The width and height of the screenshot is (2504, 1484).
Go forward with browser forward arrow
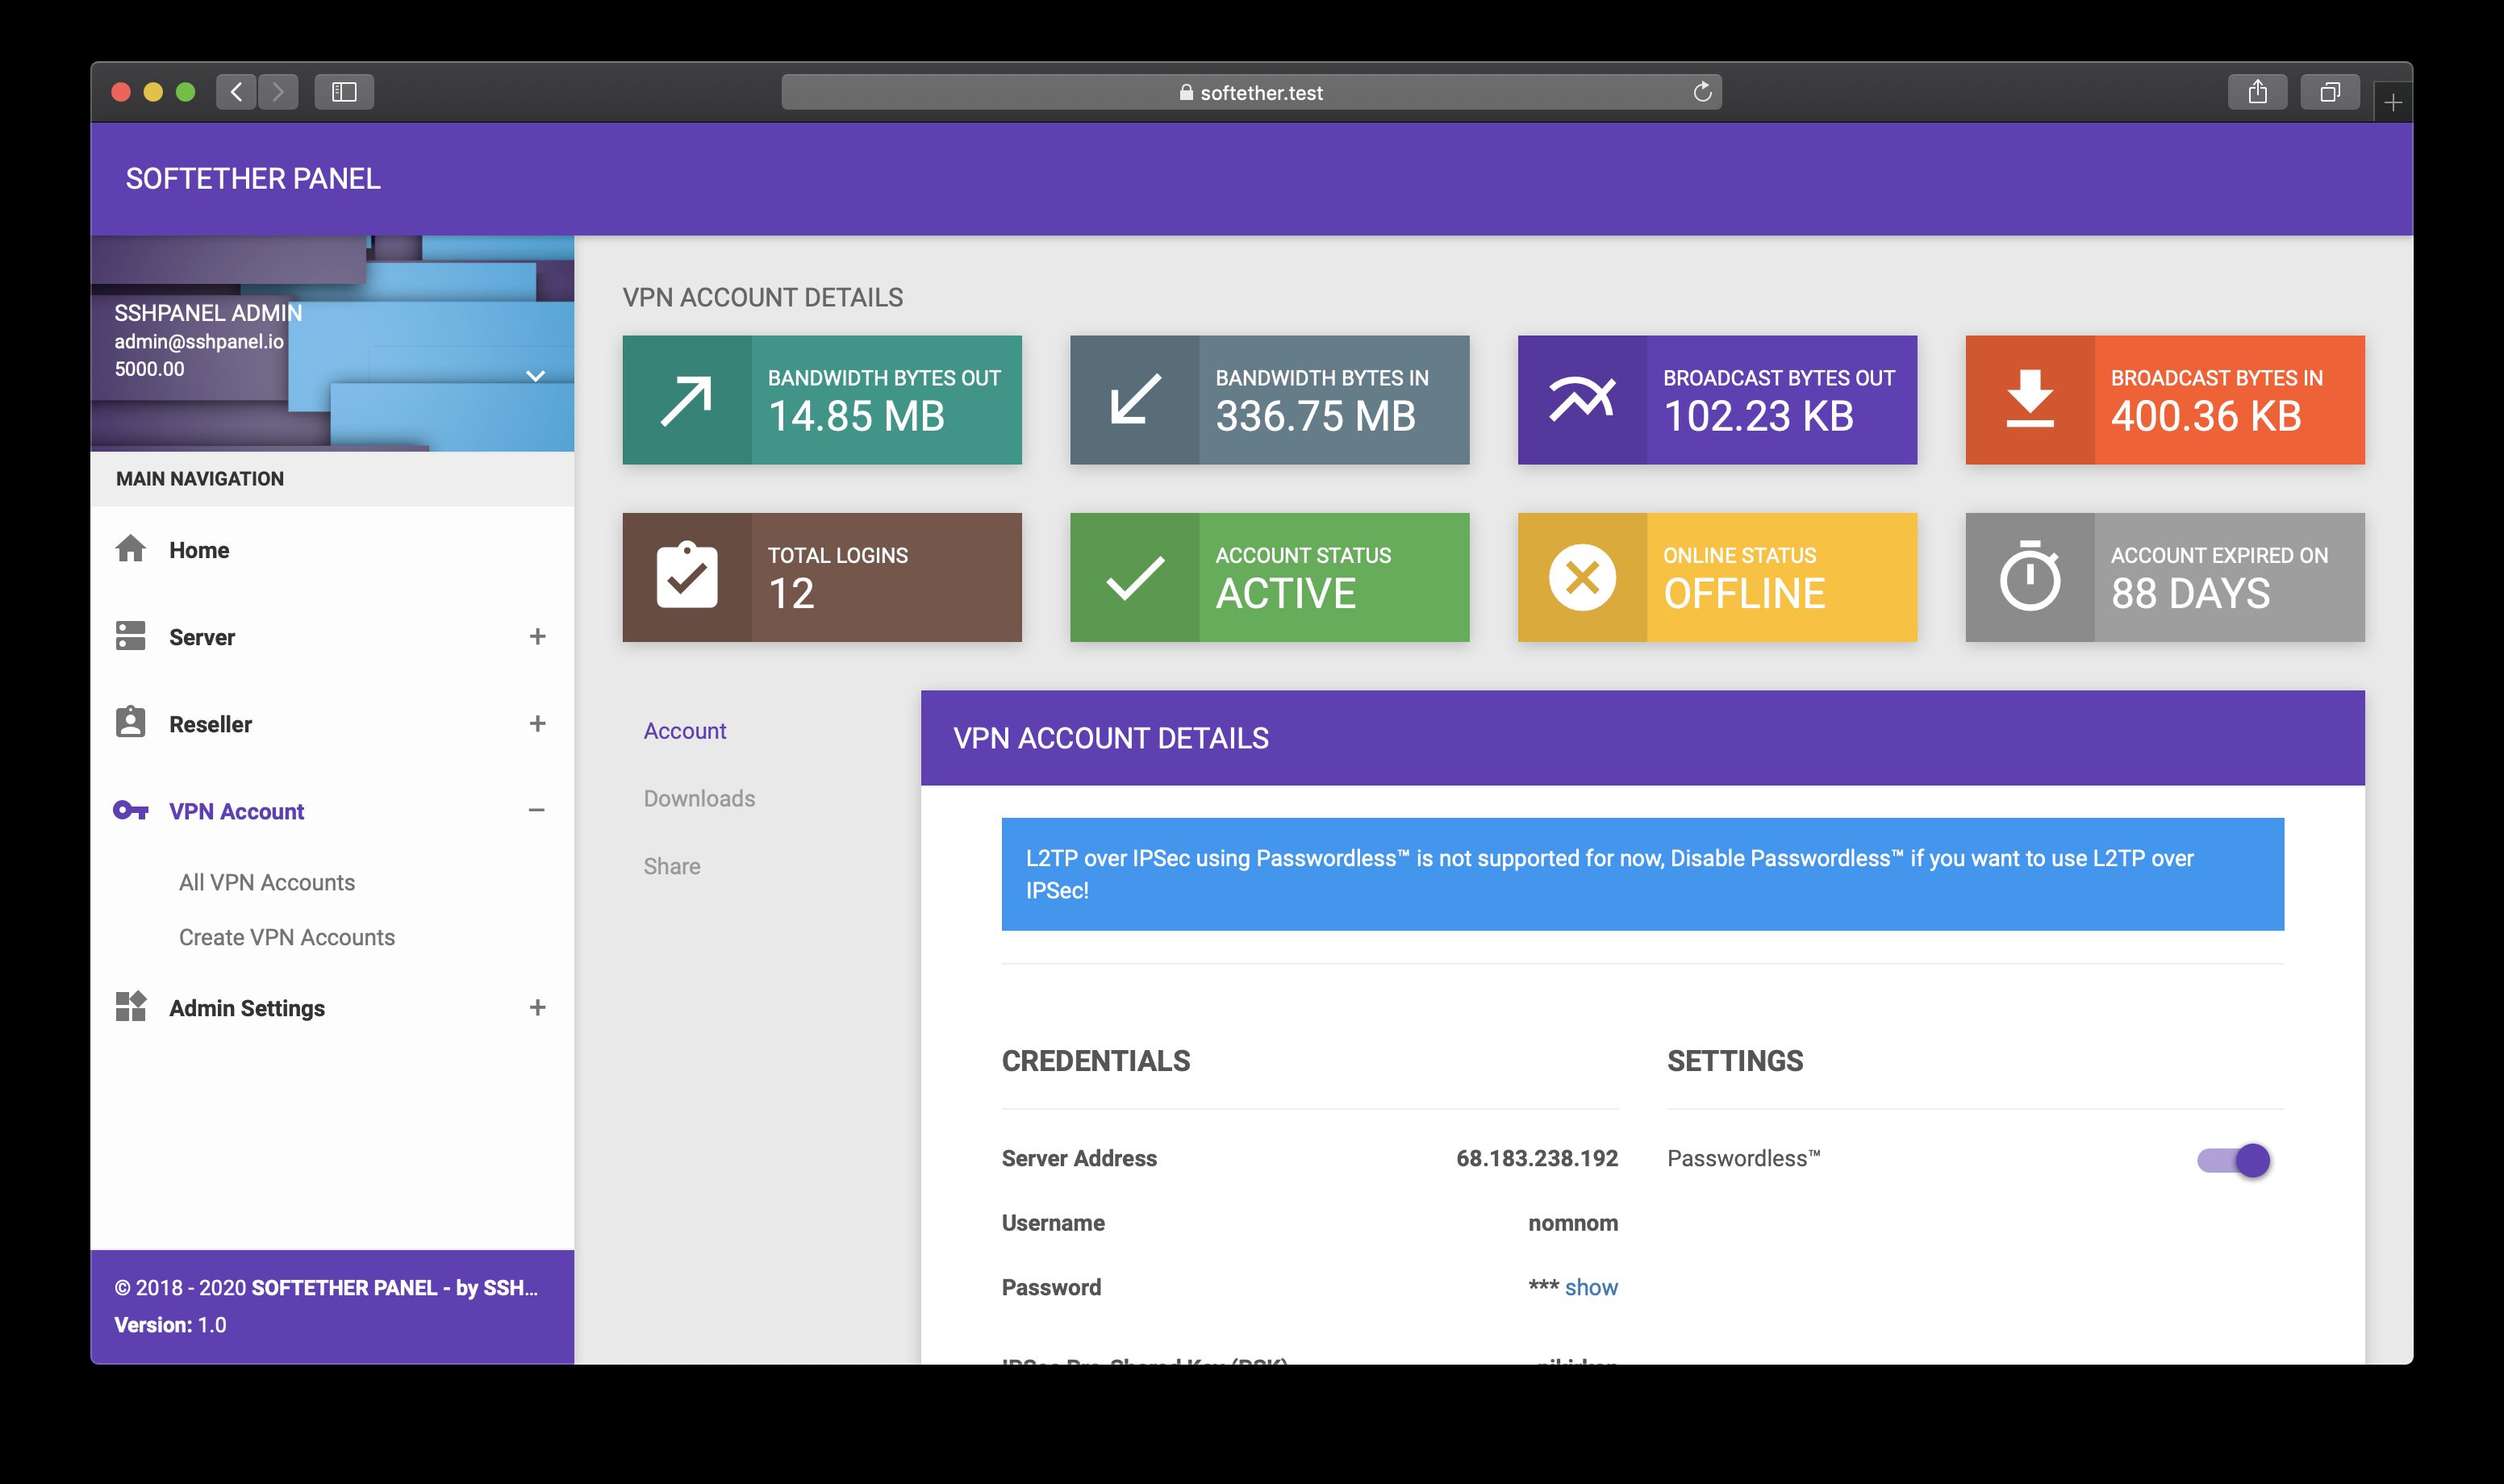pyautogui.click(x=278, y=92)
